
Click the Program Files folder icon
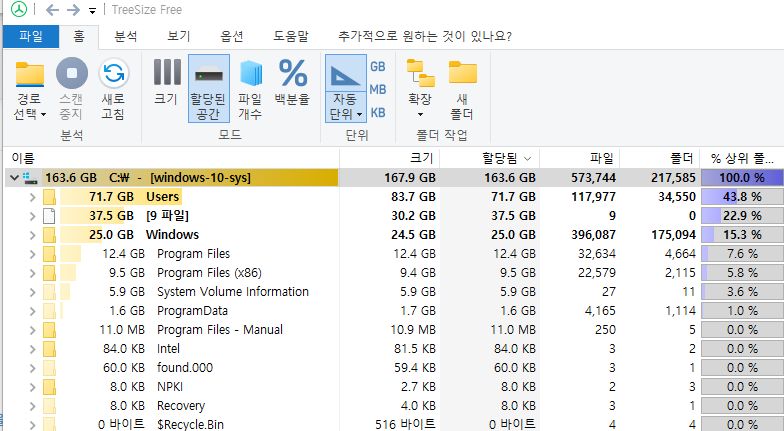49,254
